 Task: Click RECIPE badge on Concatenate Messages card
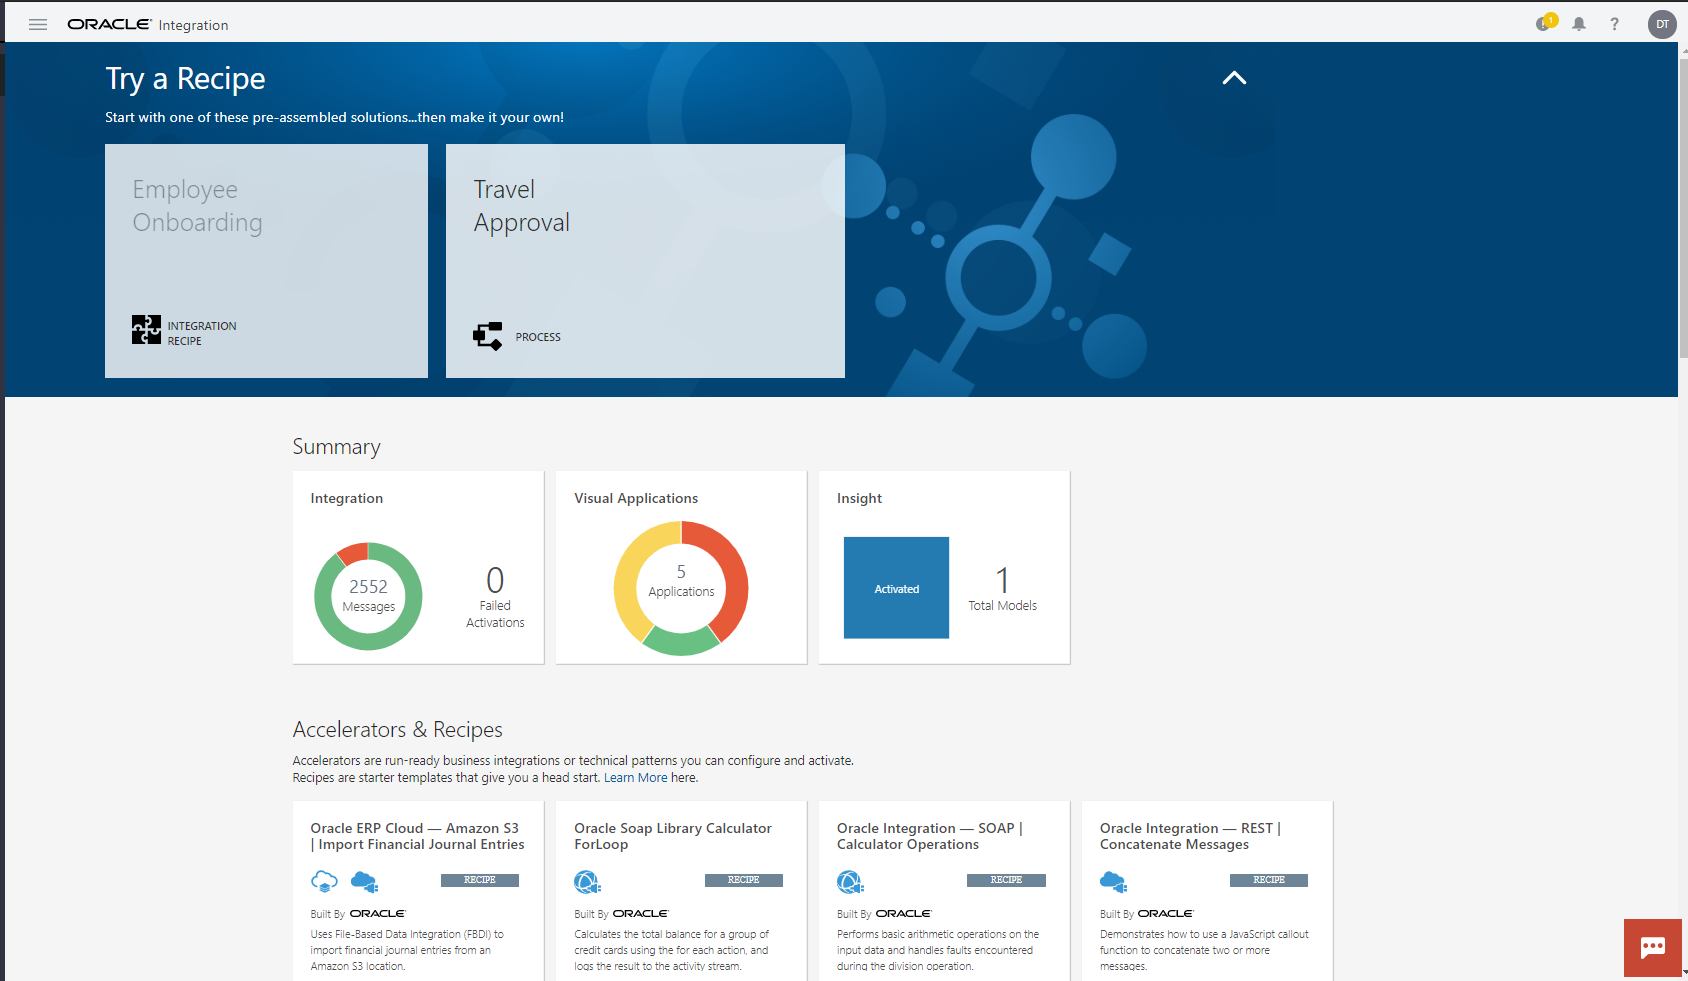1269,880
